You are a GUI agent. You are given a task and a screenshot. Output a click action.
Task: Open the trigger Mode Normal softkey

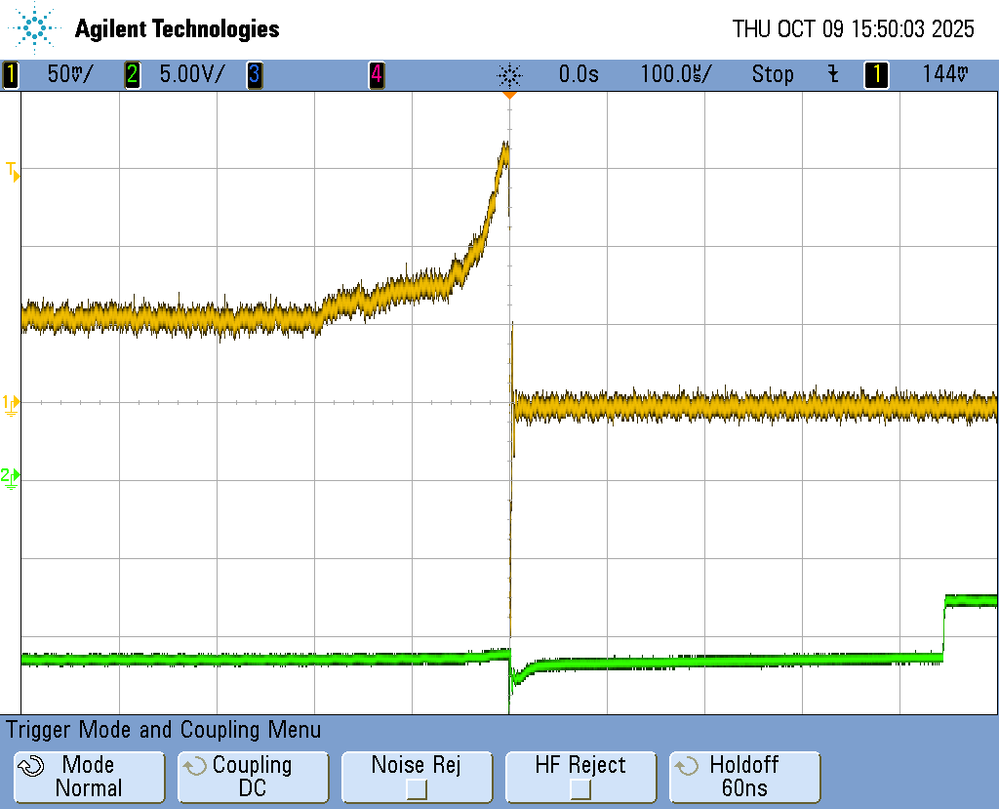(89, 777)
